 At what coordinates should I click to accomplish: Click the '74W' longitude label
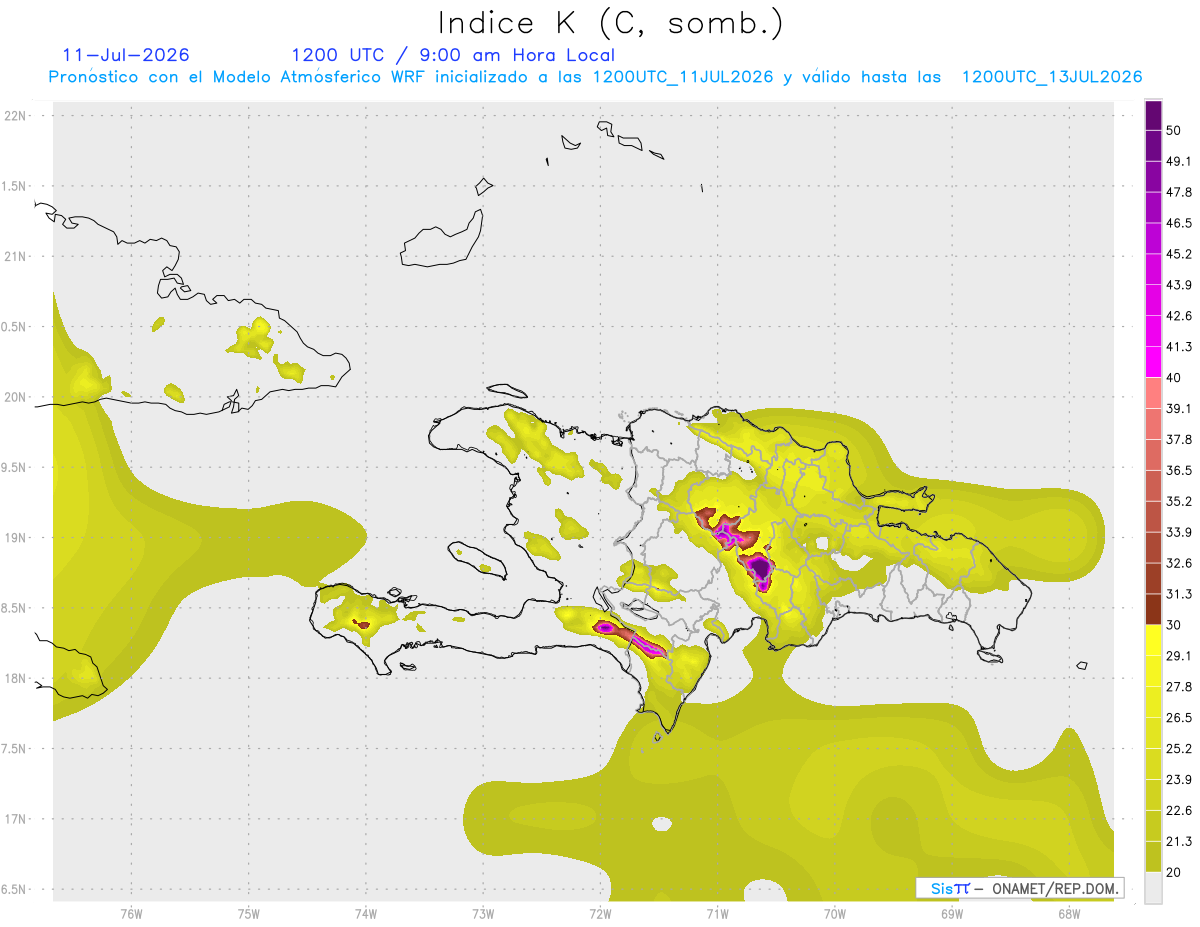(x=366, y=915)
